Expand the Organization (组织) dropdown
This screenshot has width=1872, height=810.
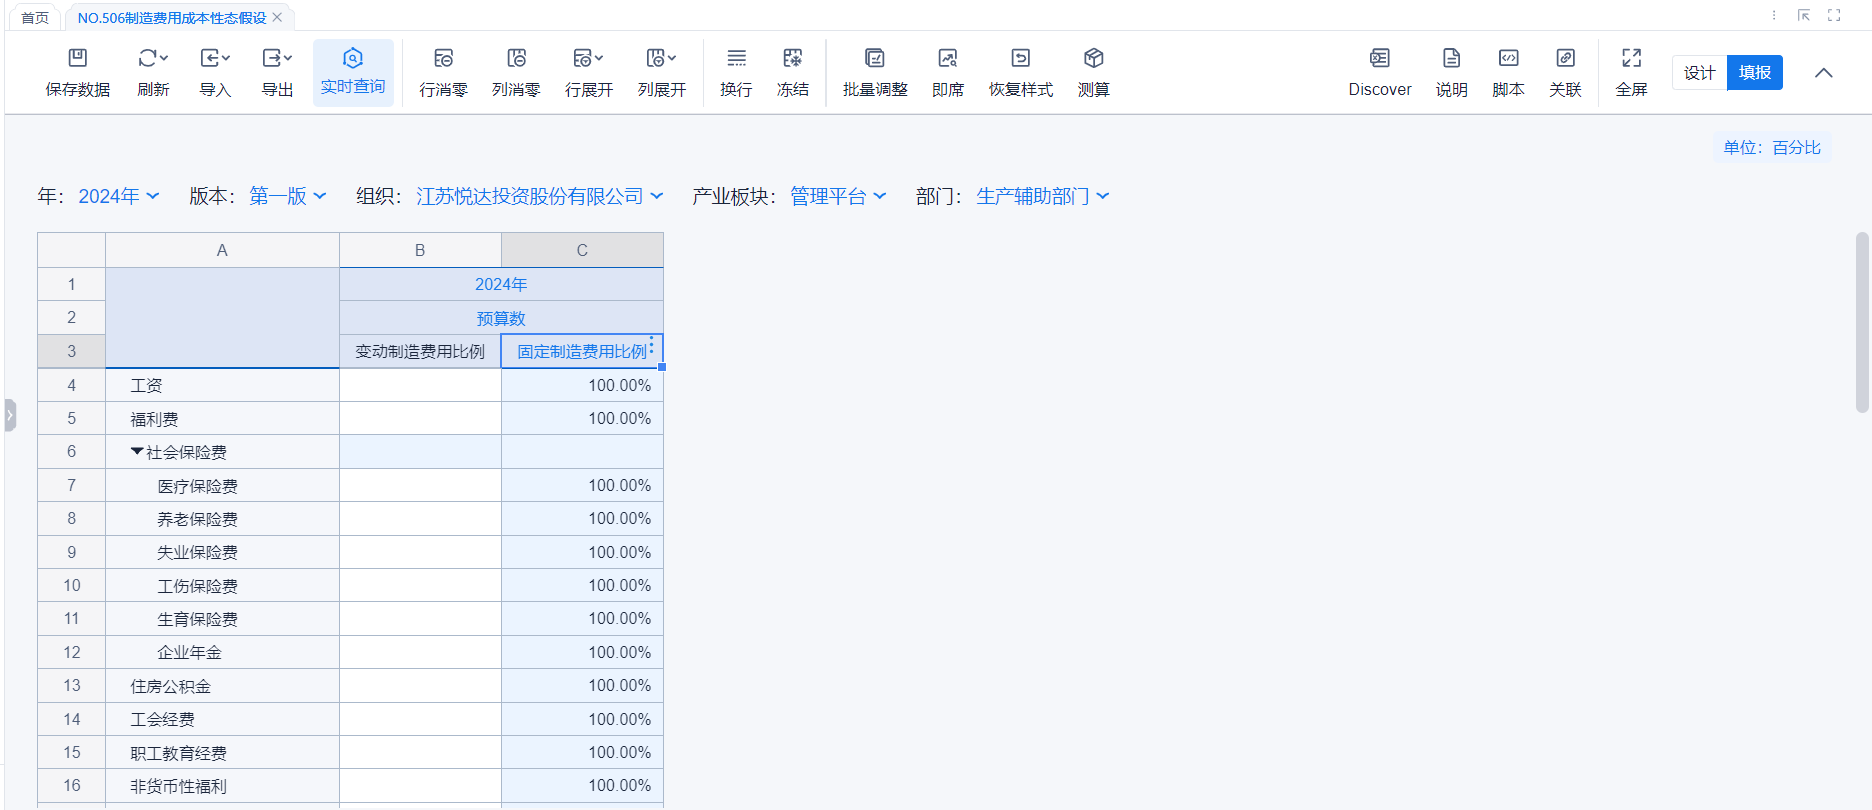(540, 197)
